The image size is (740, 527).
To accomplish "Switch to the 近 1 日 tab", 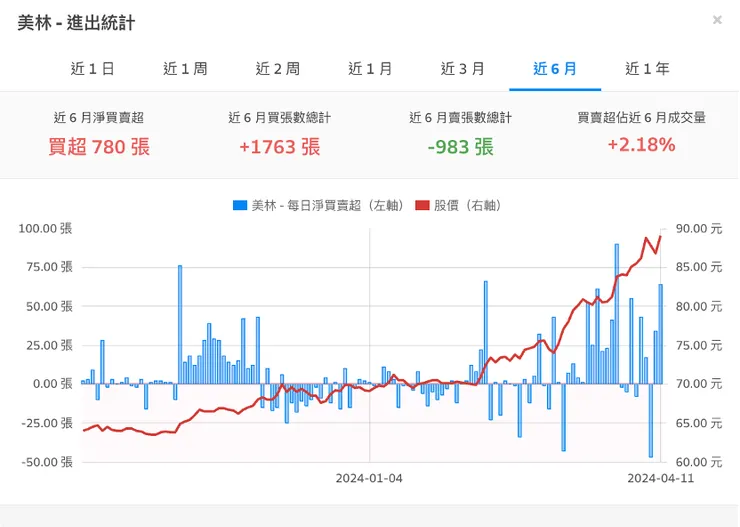I will (92, 69).
